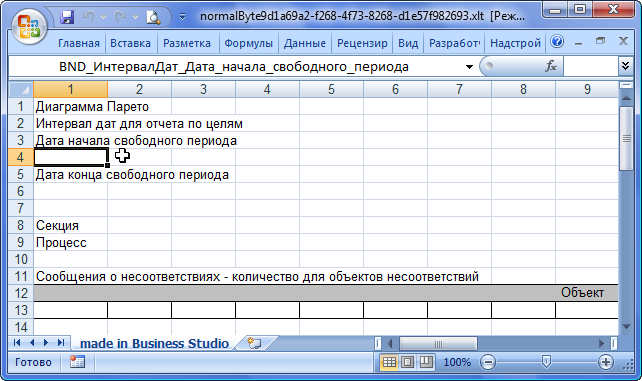Image resolution: width=642 pixels, height=381 pixels.
Task: Switch to the Формулы tab
Action: [x=248, y=43]
